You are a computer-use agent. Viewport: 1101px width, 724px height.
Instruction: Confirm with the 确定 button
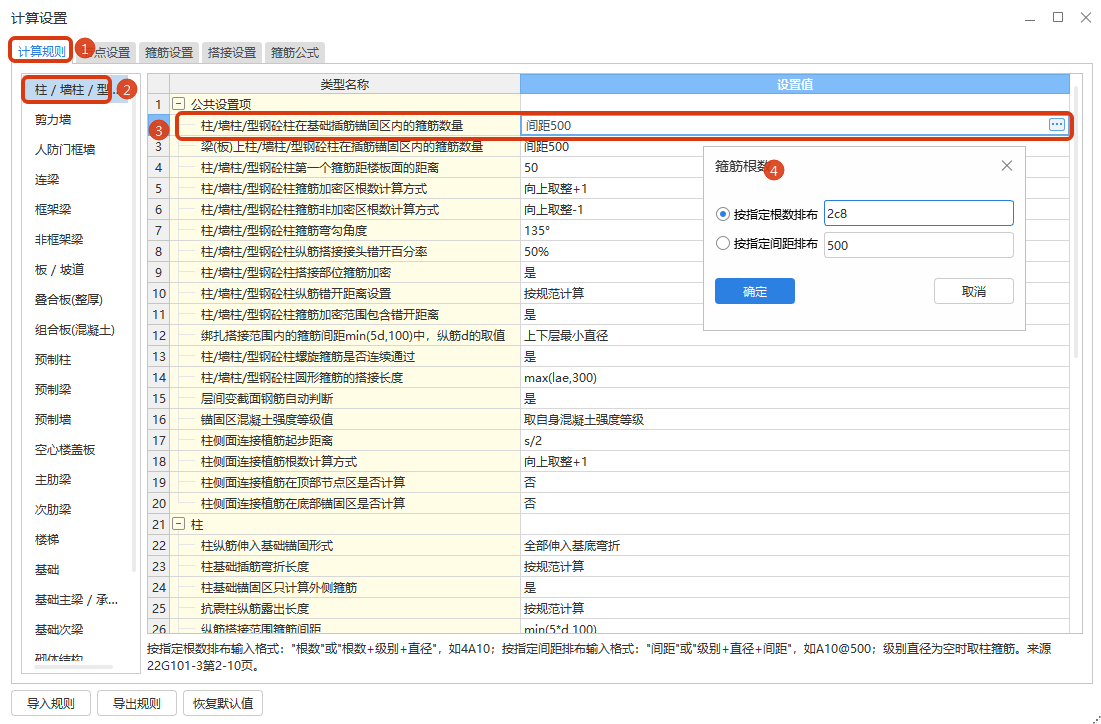click(x=755, y=291)
